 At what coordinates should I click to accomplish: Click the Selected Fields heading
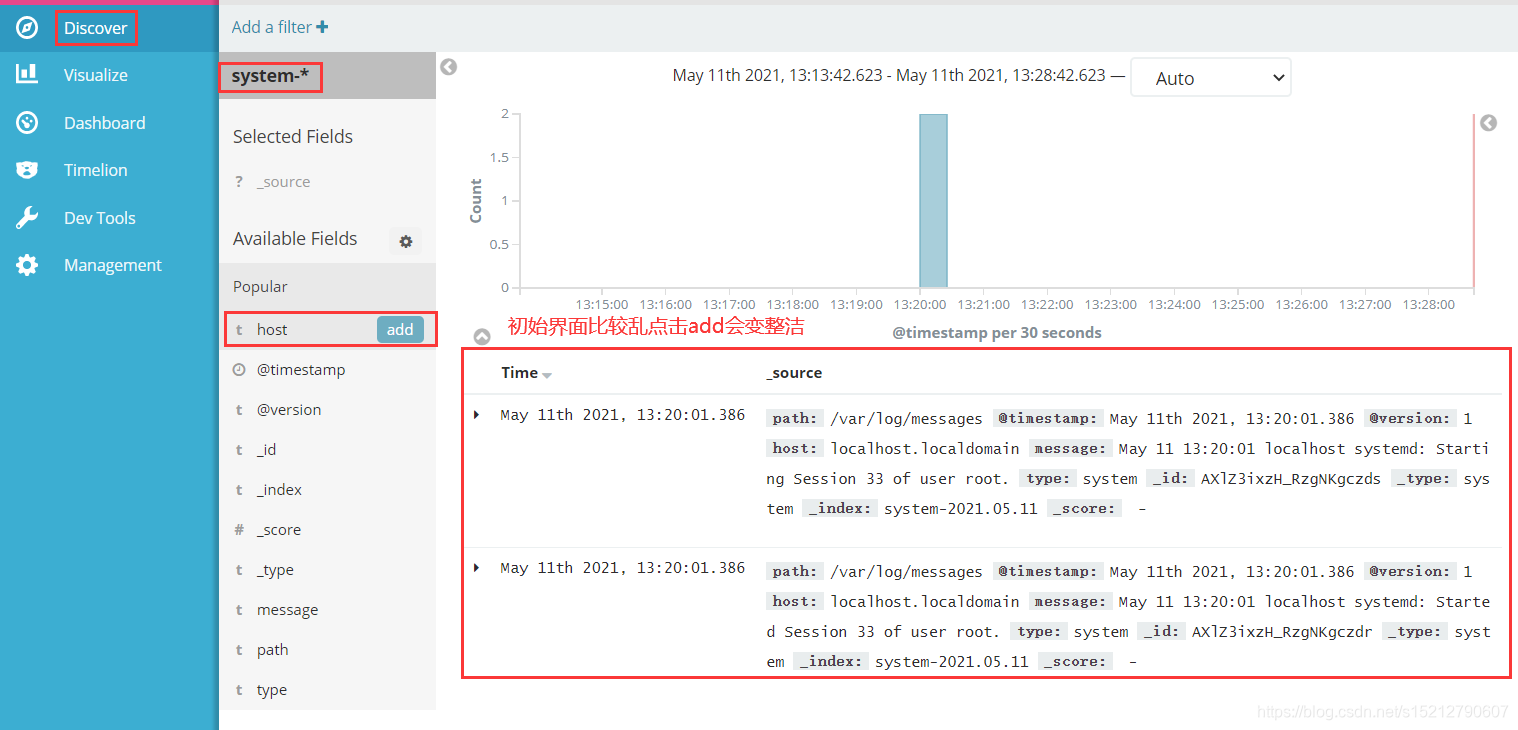coord(293,137)
